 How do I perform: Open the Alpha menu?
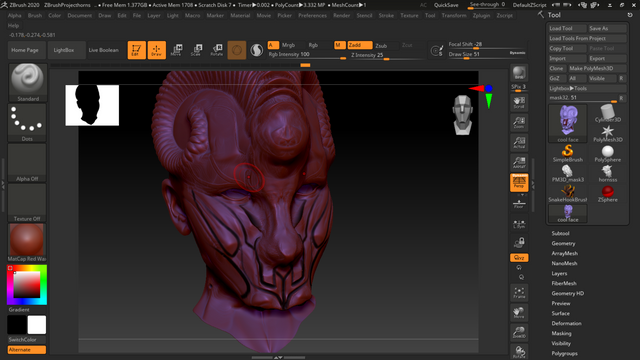coord(14,16)
